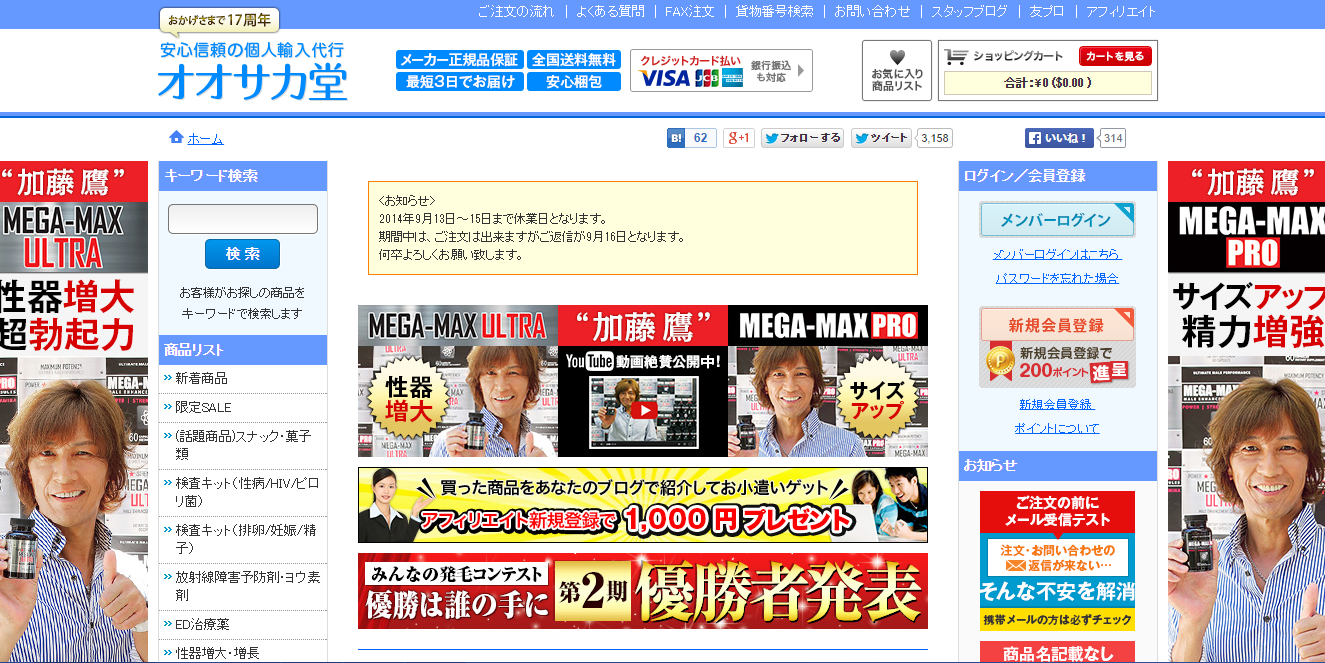This screenshot has height=663, width=1325.
Task: Click the Facebook like count 314
Action: [1113, 138]
